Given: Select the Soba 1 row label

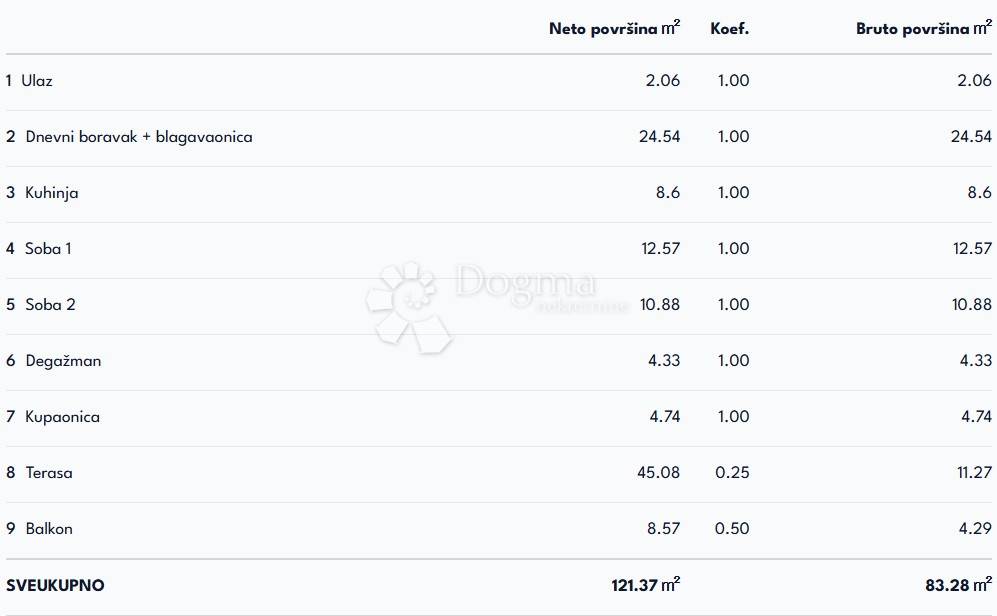Looking at the screenshot, I should pyautogui.click(x=48, y=249).
